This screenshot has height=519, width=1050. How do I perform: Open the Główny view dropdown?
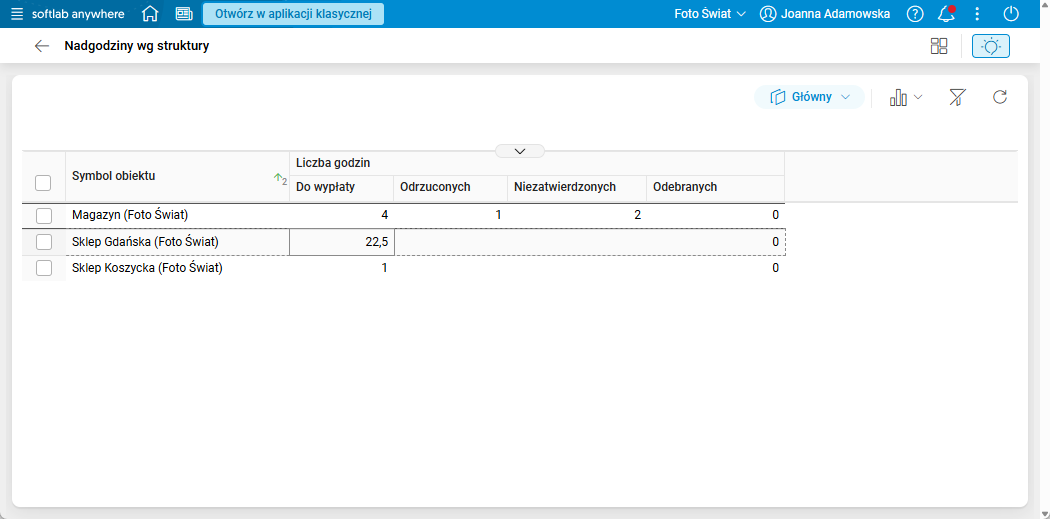pyautogui.click(x=810, y=97)
